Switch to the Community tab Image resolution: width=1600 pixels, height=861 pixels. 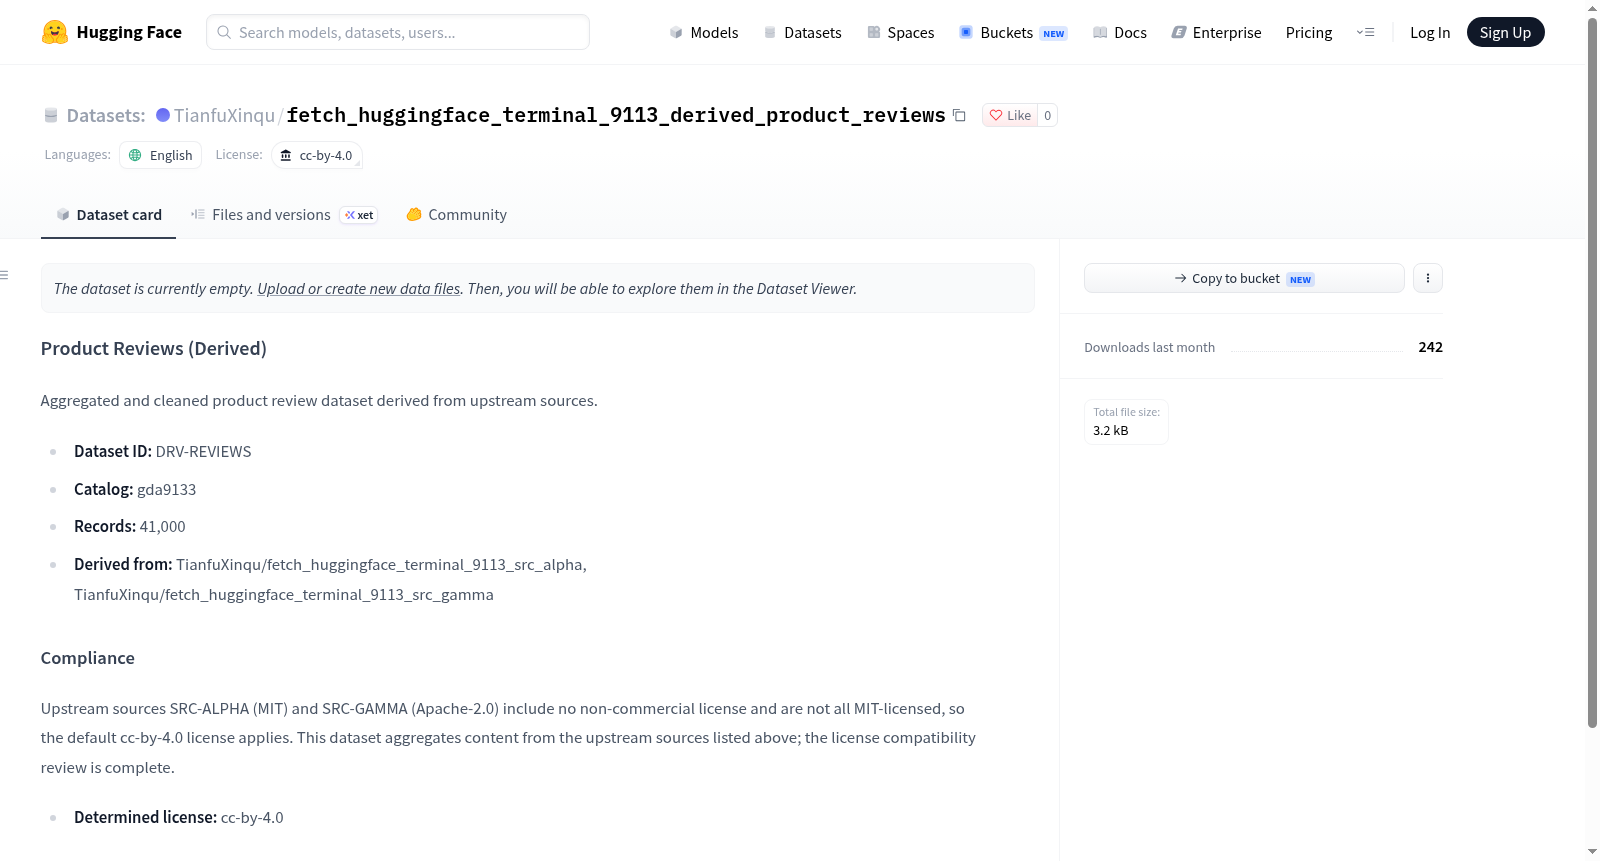456,215
